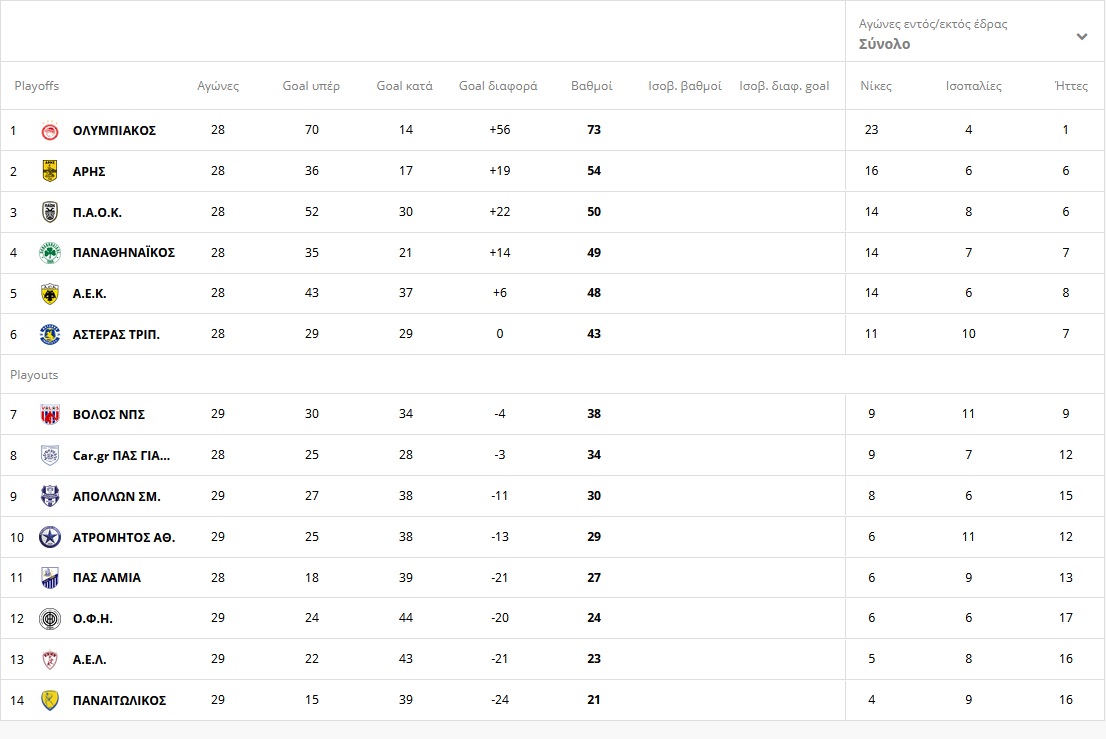Image resolution: width=1106 pixels, height=739 pixels.
Task: Click the Αγώνες column header
Action: (218, 86)
